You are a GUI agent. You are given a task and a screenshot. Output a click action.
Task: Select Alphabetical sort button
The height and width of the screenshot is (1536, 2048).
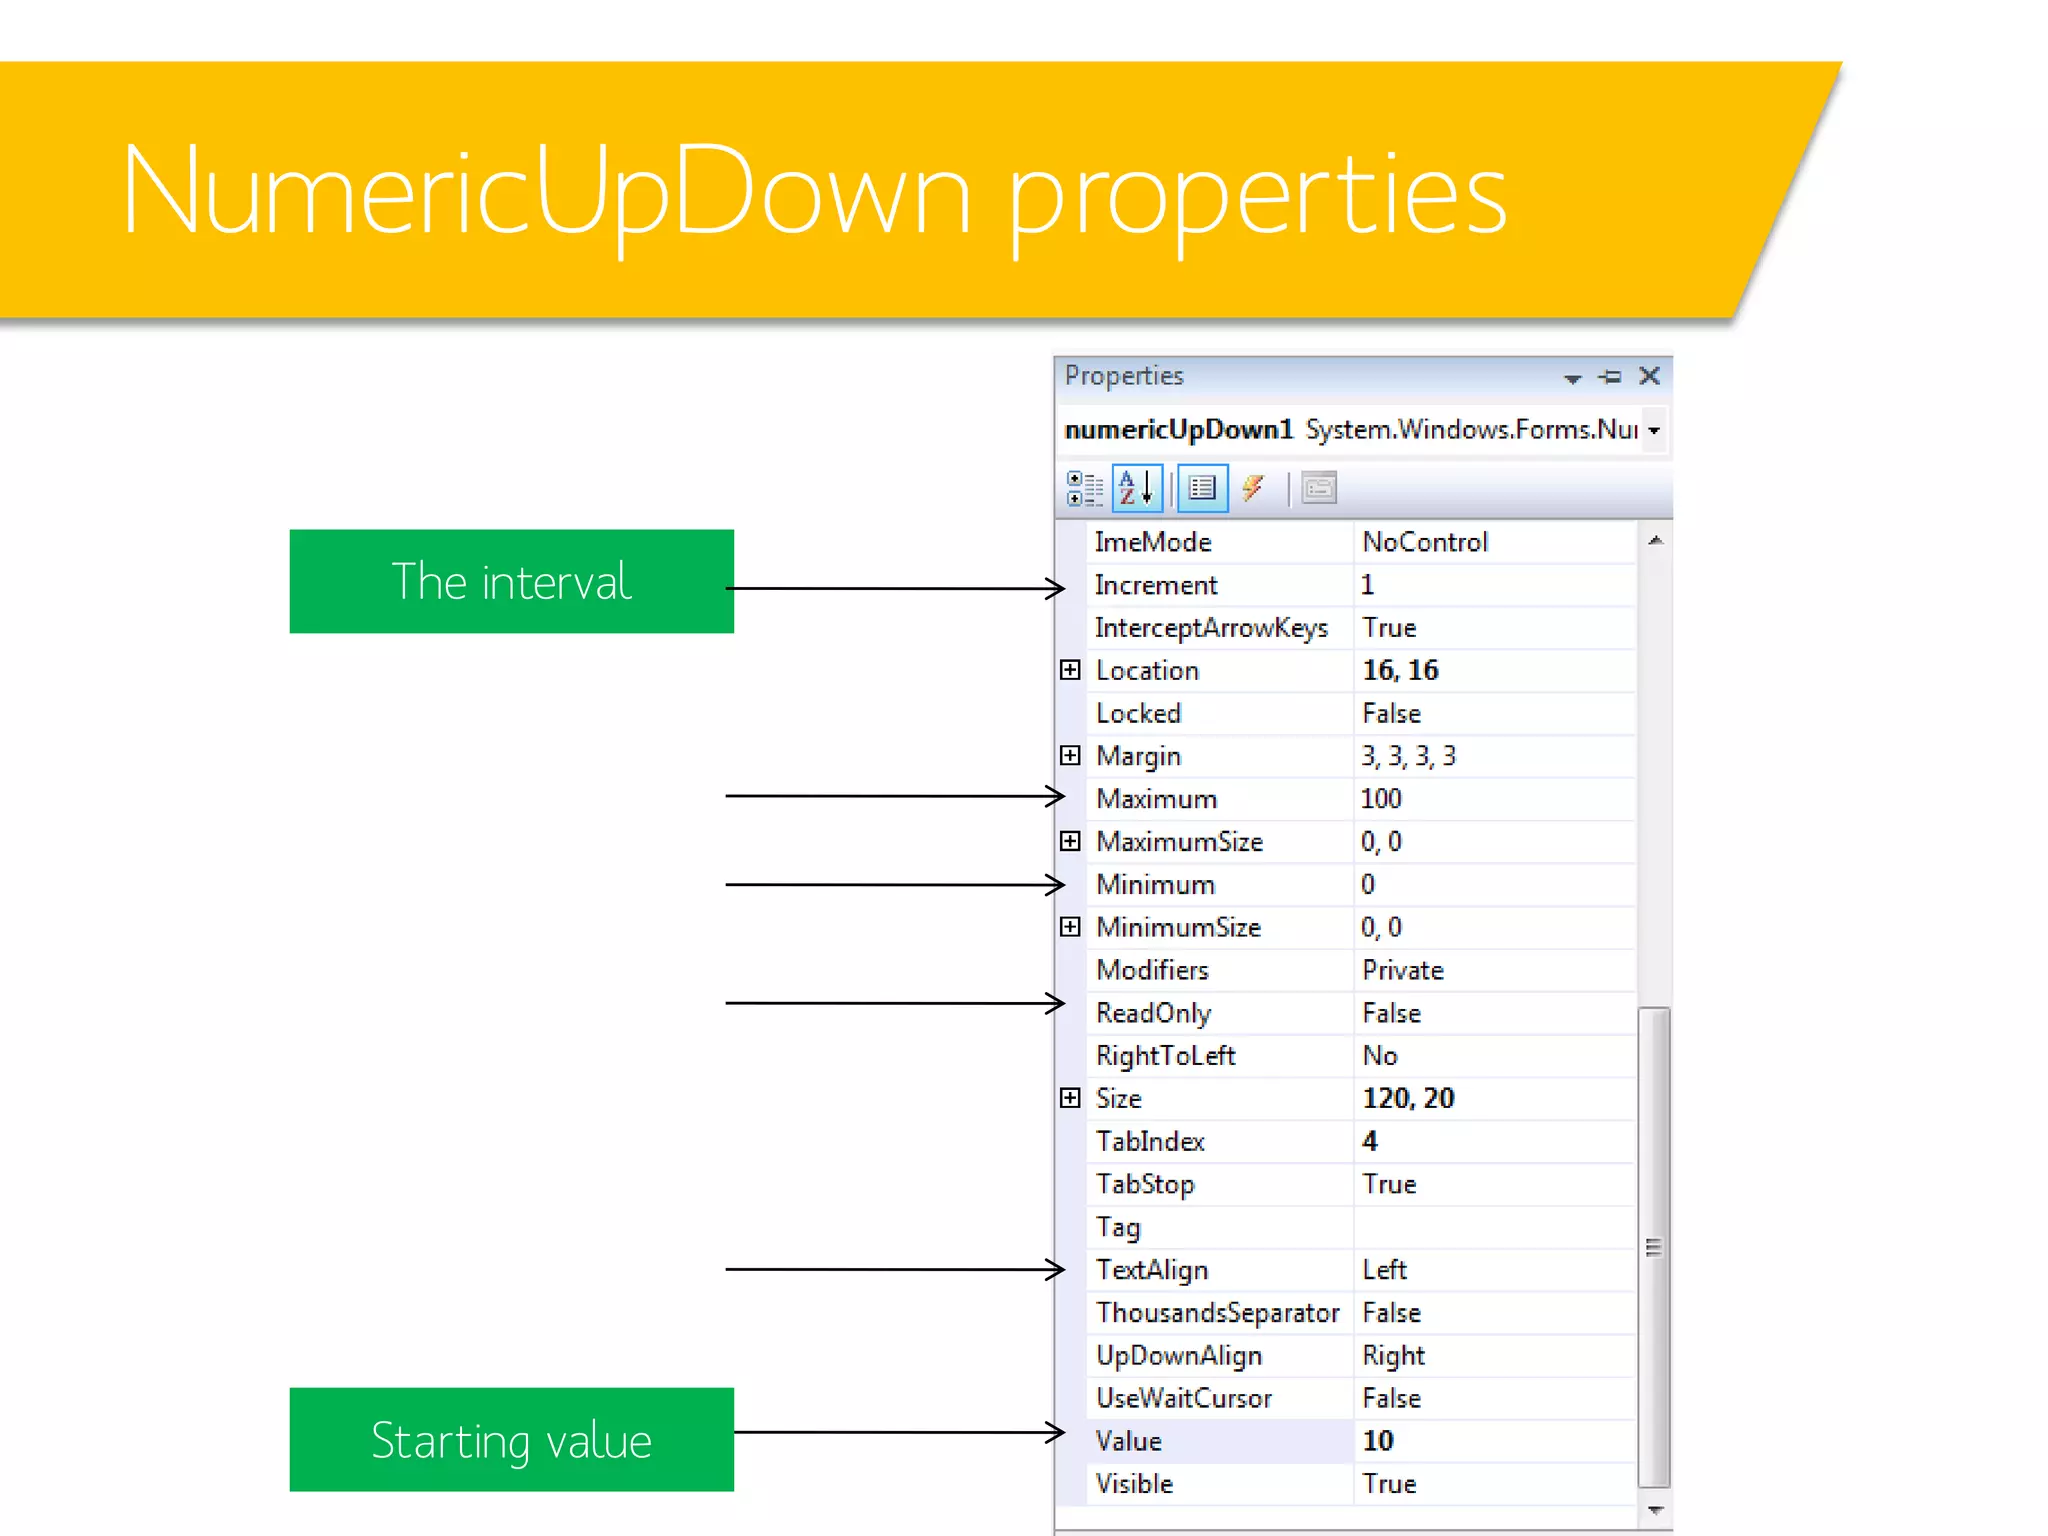[1137, 489]
